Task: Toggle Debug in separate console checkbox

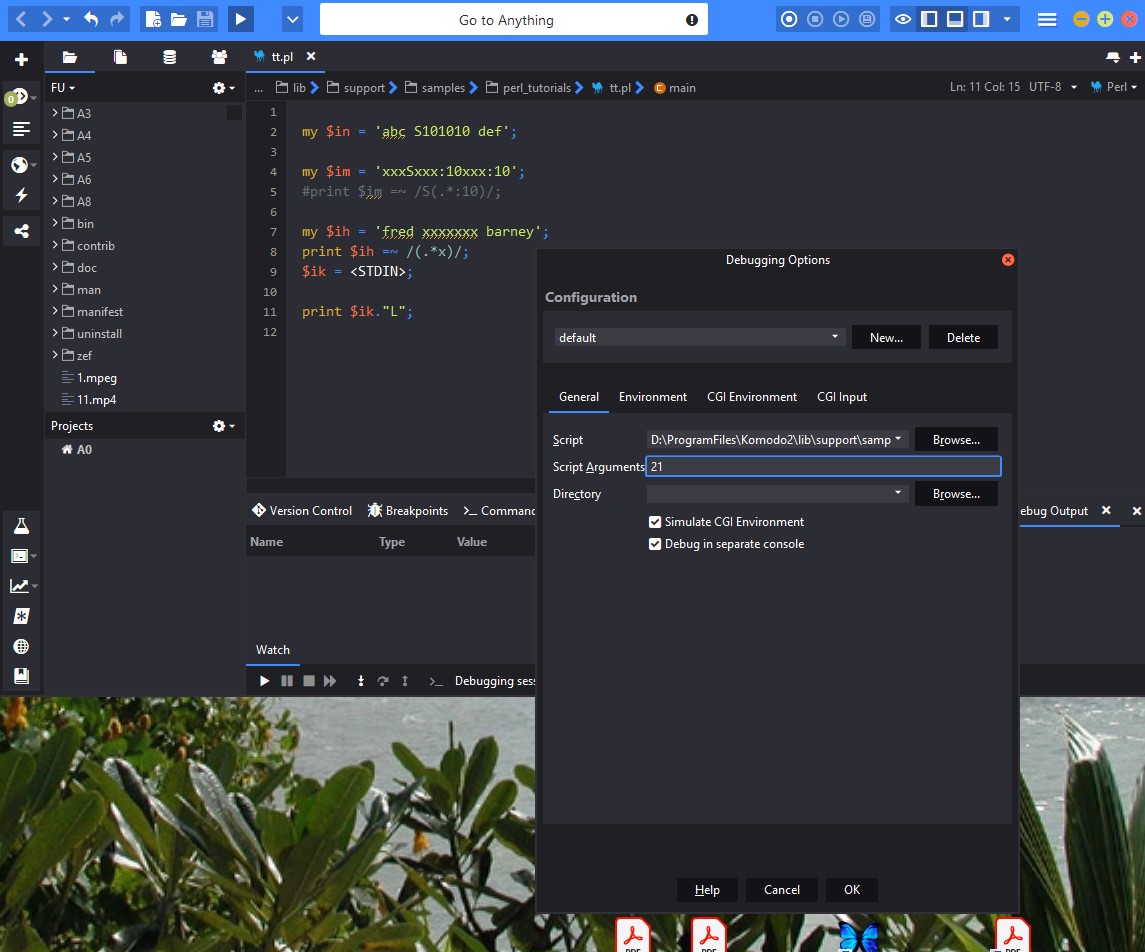Action: (655, 544)
